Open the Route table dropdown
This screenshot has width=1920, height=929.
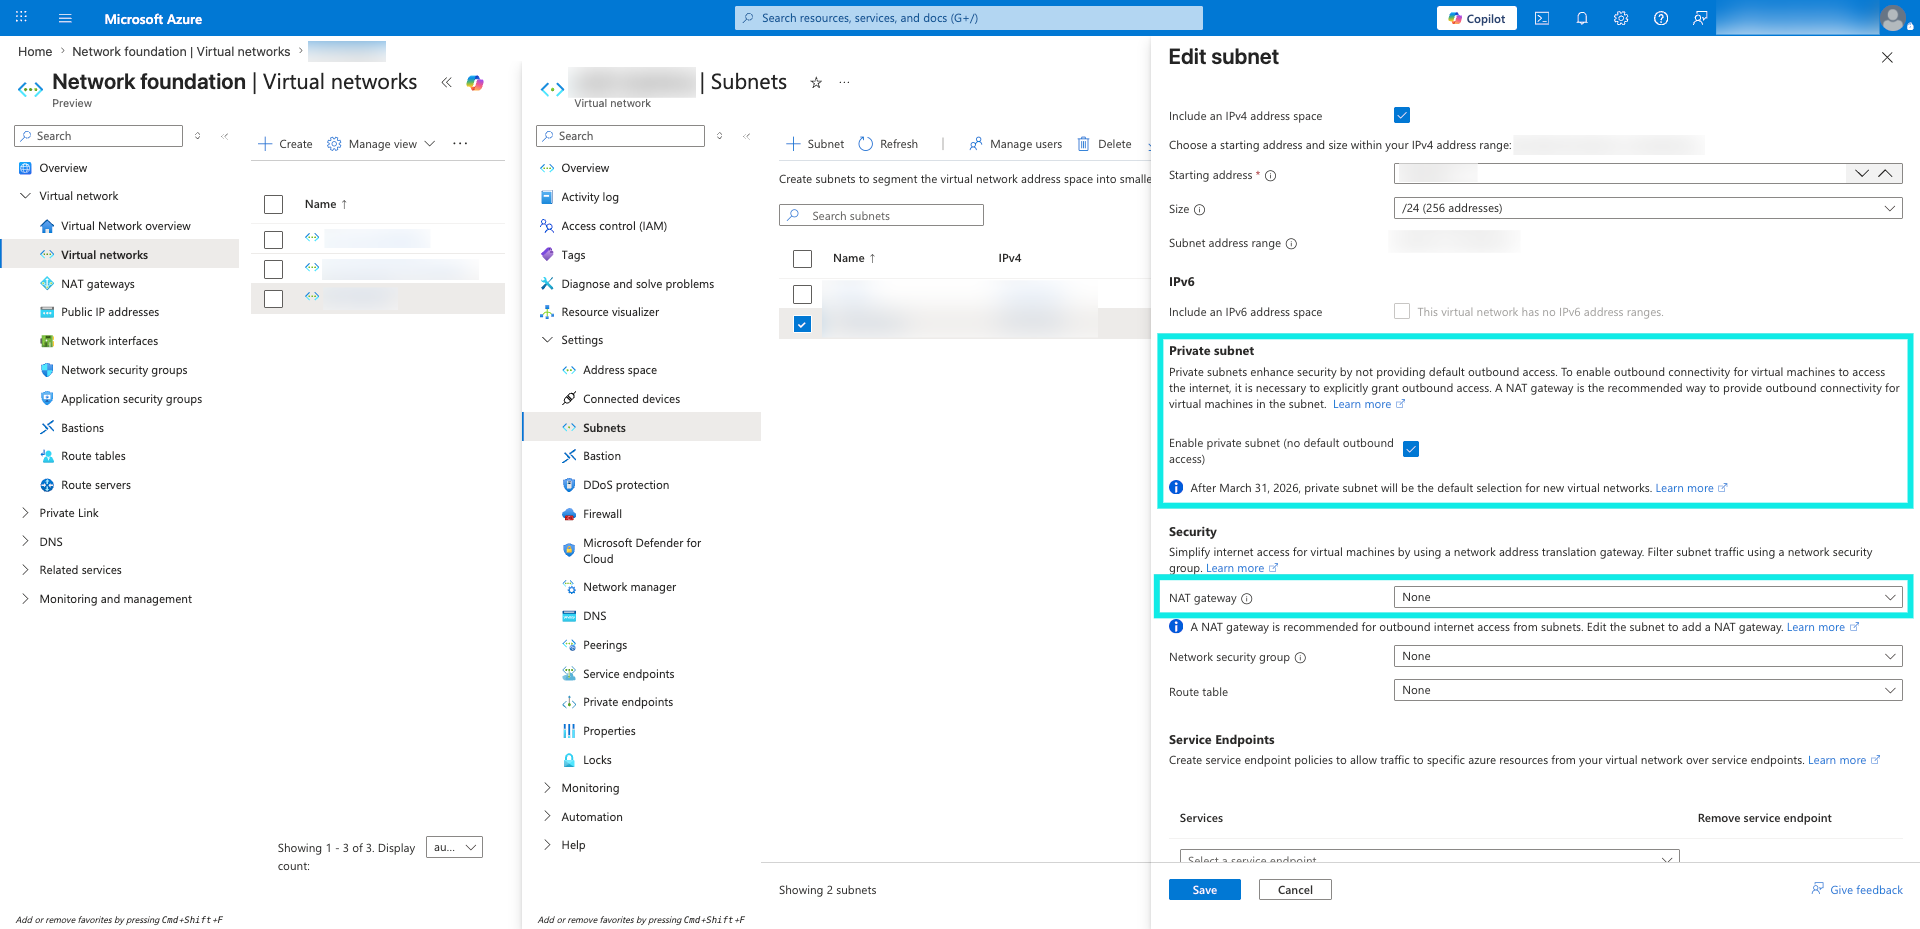[x=1648, y=690]
